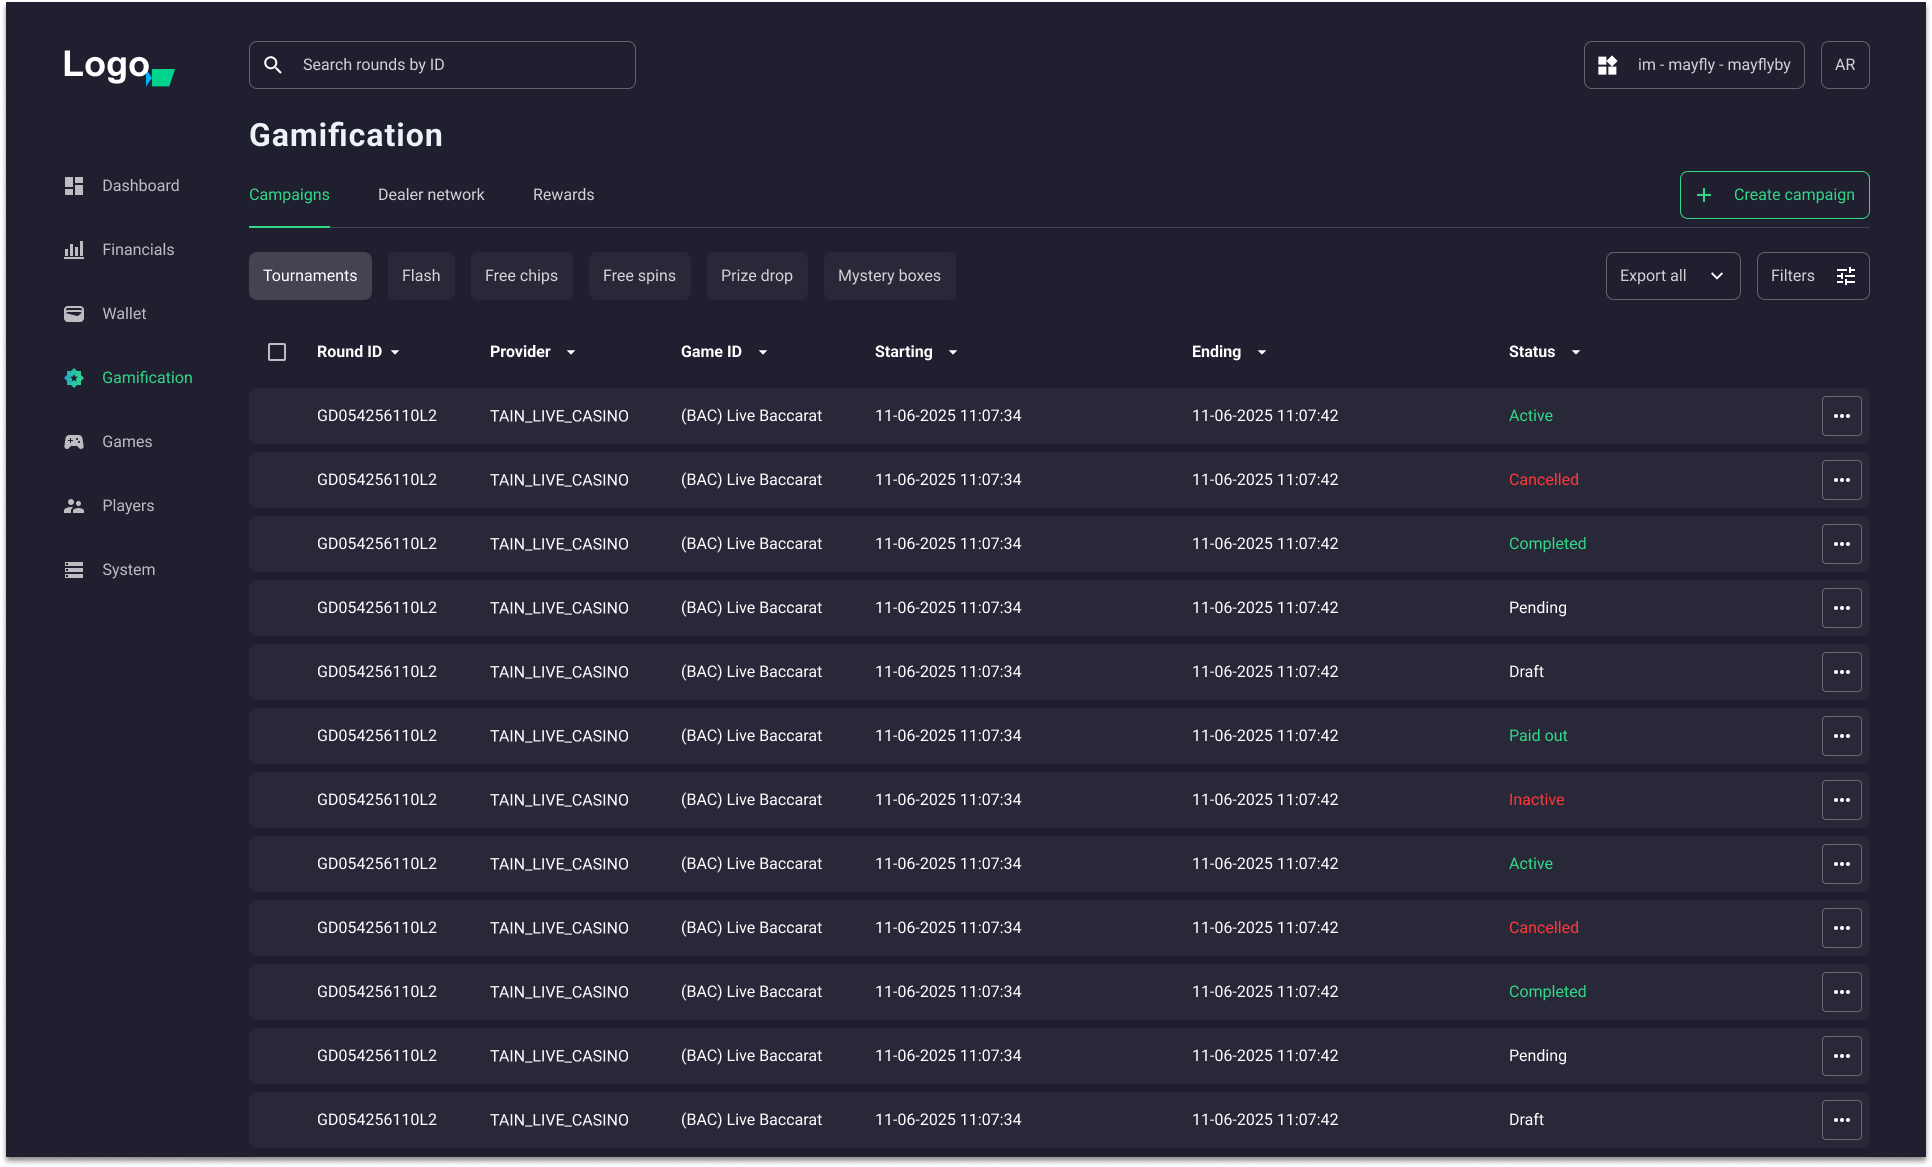Toggle the select-all checkbox in table header
Image resolution: width=1932 pixels, height=1167 pixels.
tap(276, 351)
